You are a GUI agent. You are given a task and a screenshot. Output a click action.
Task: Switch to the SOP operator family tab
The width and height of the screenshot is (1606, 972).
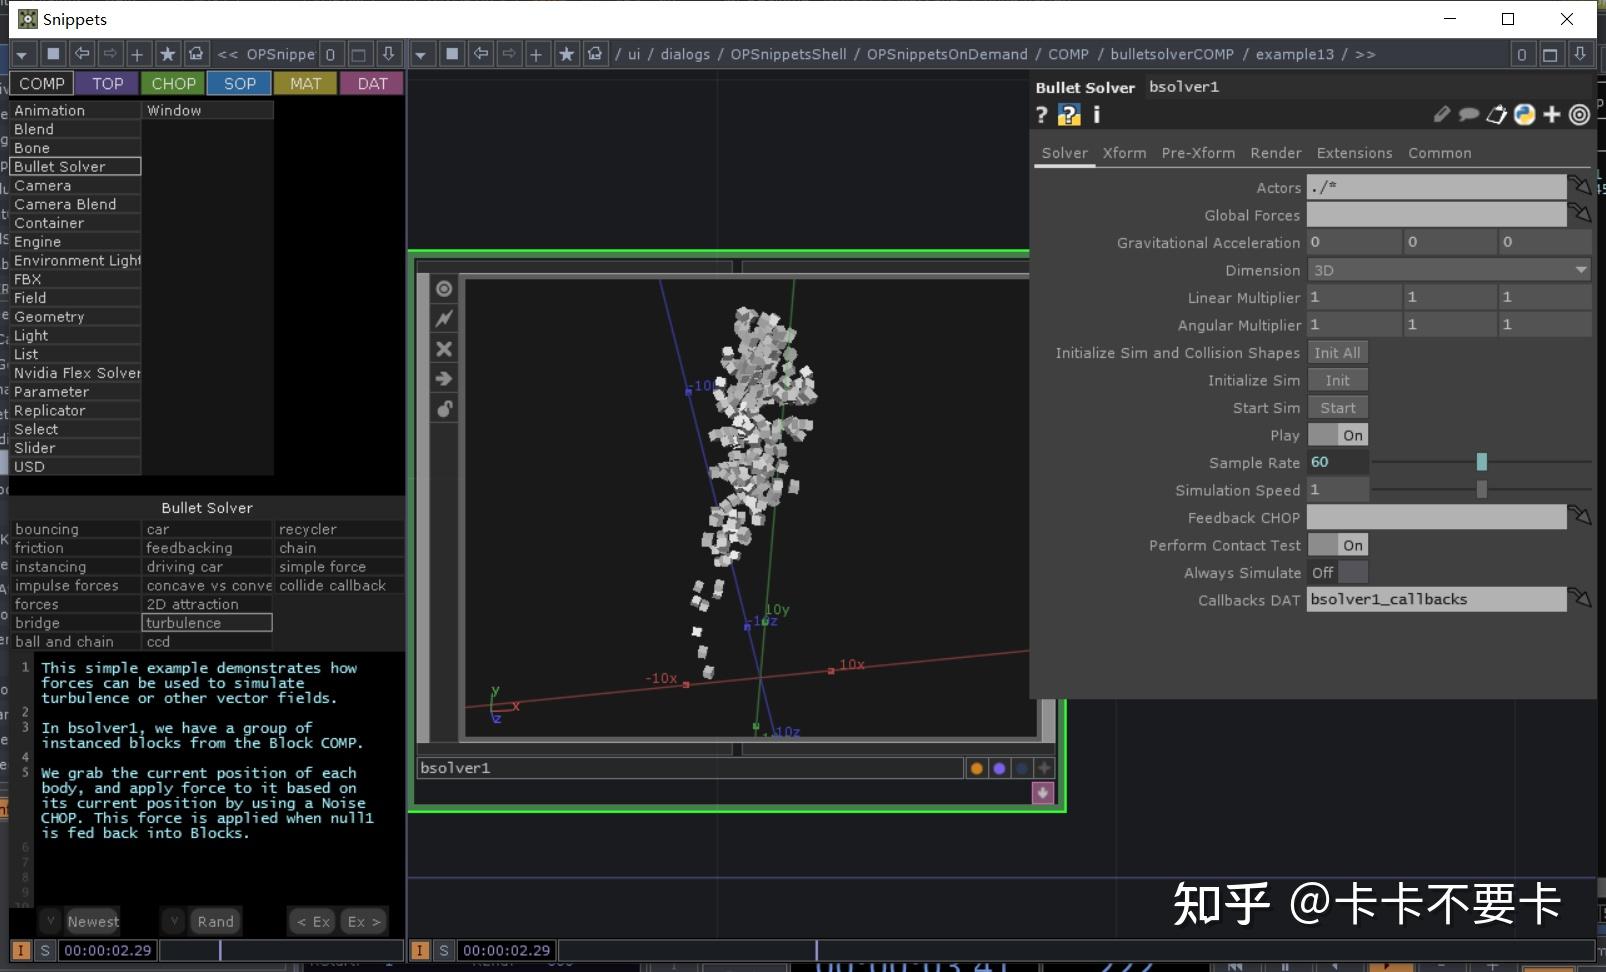click(239, 83)
